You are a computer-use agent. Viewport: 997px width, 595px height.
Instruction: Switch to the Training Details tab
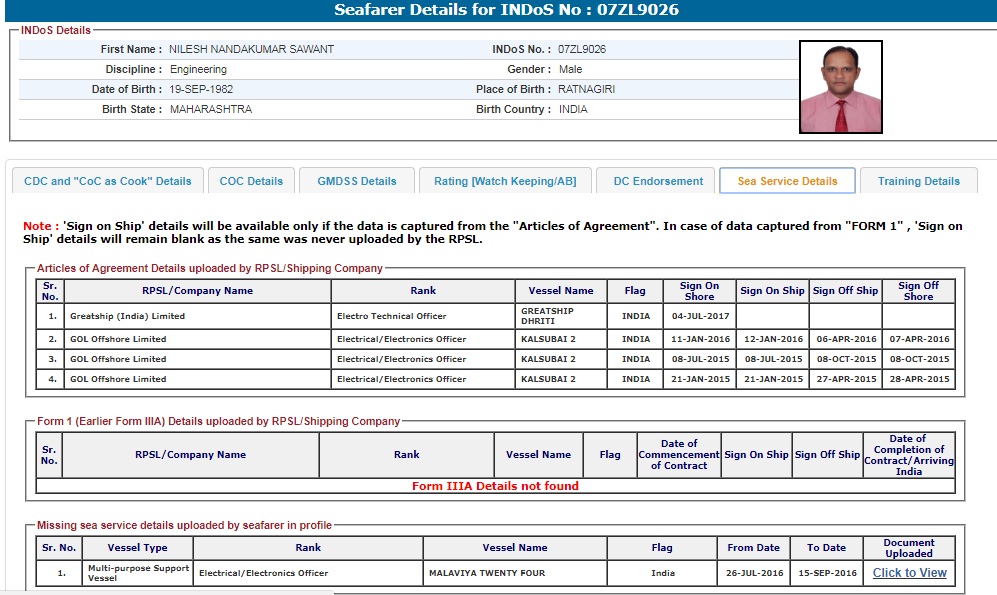click(x=918, y=181)
